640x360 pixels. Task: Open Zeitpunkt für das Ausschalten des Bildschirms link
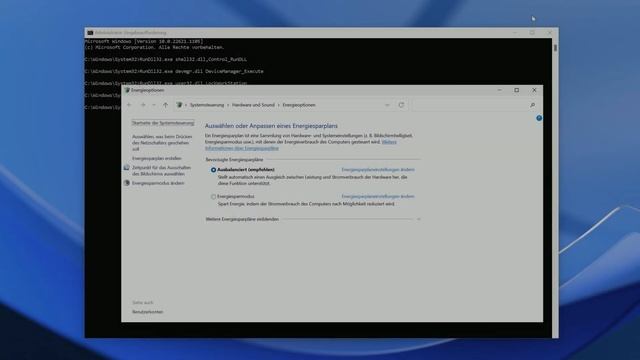pyautogui.click(x=161, y=171)
